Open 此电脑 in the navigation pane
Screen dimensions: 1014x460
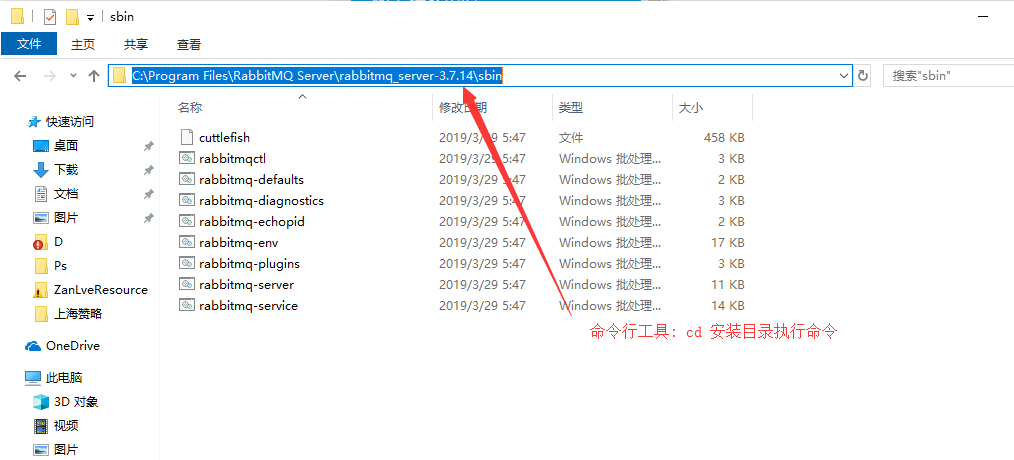64,377
